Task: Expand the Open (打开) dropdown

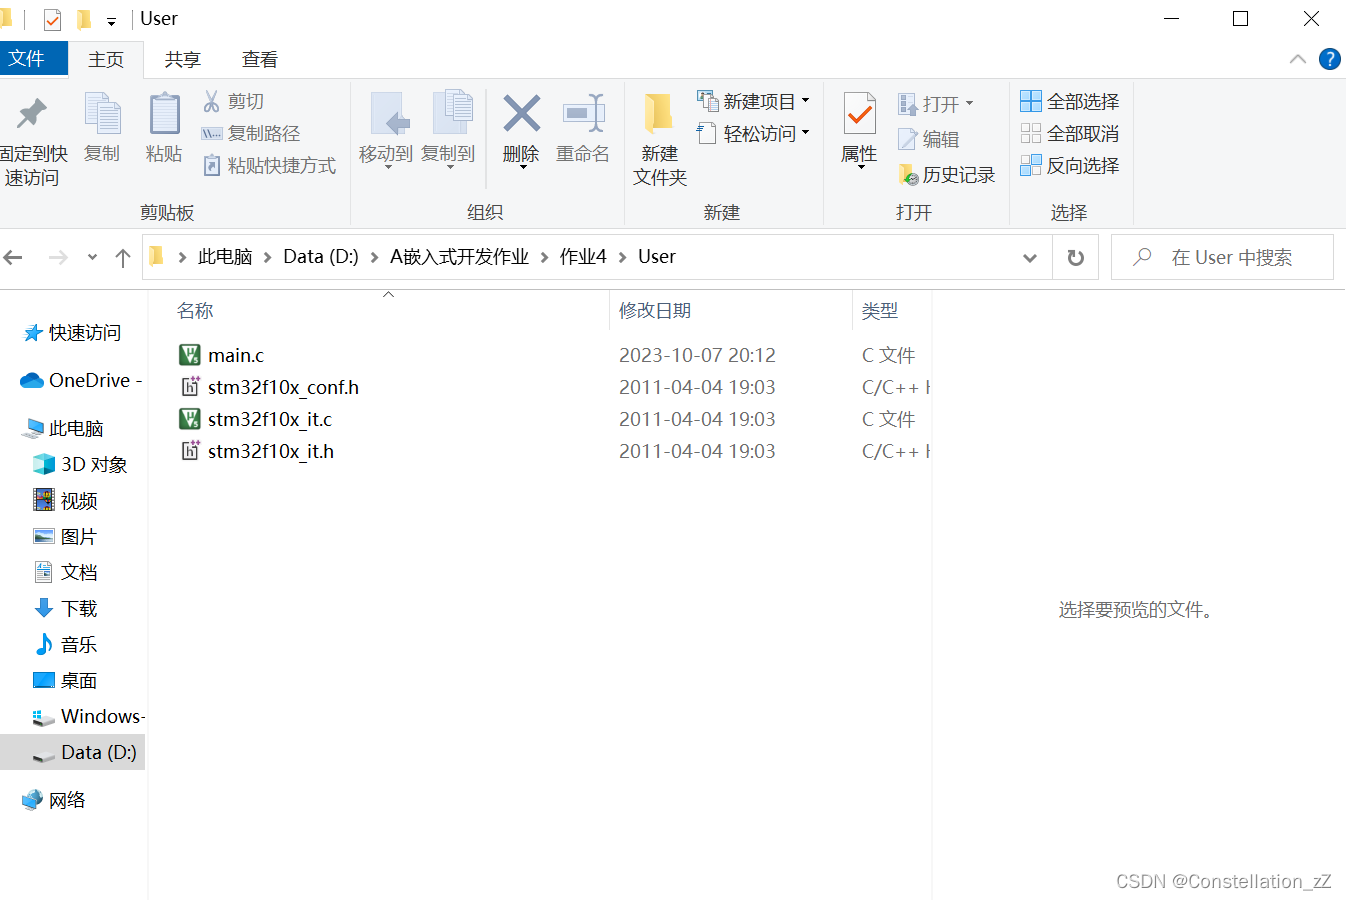Action: tap(969, 104)
